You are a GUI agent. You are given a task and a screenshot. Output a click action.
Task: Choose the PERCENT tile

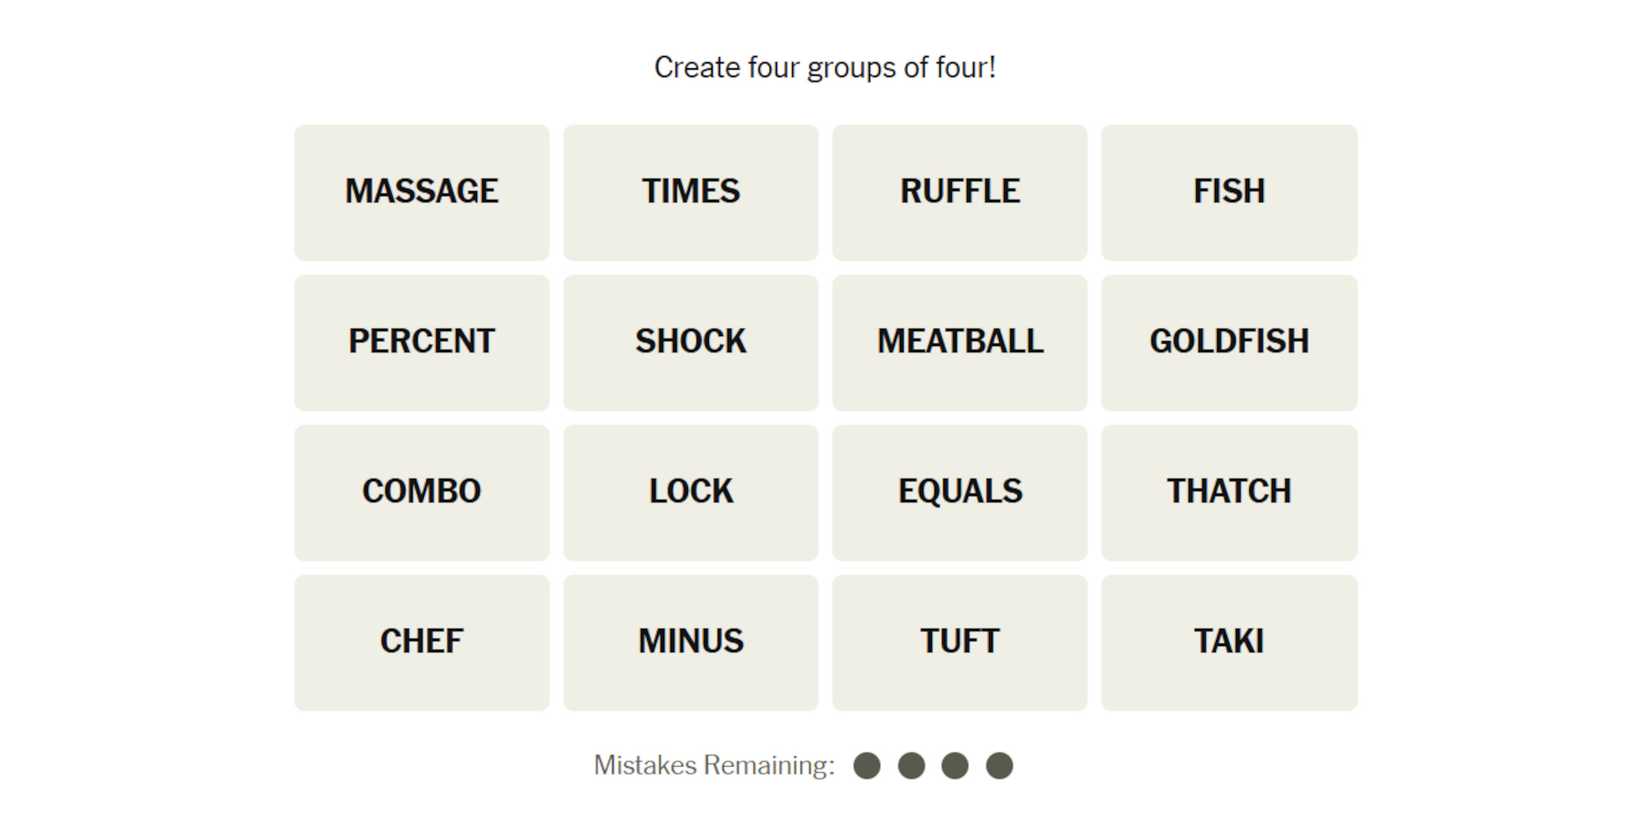click(421, 342)
